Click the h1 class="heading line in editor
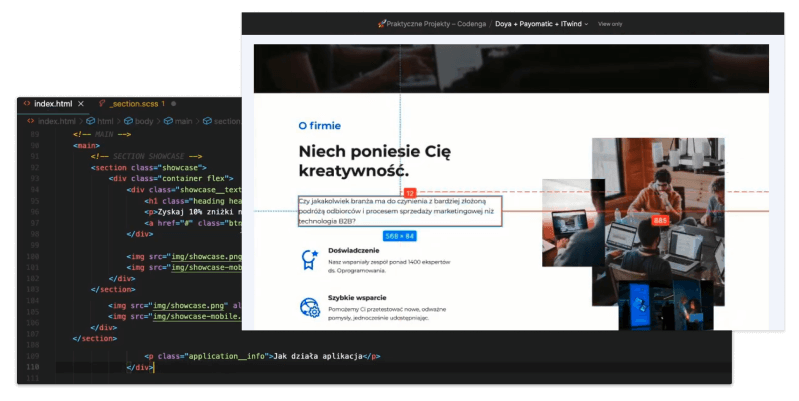 click(x=193, y=201)
